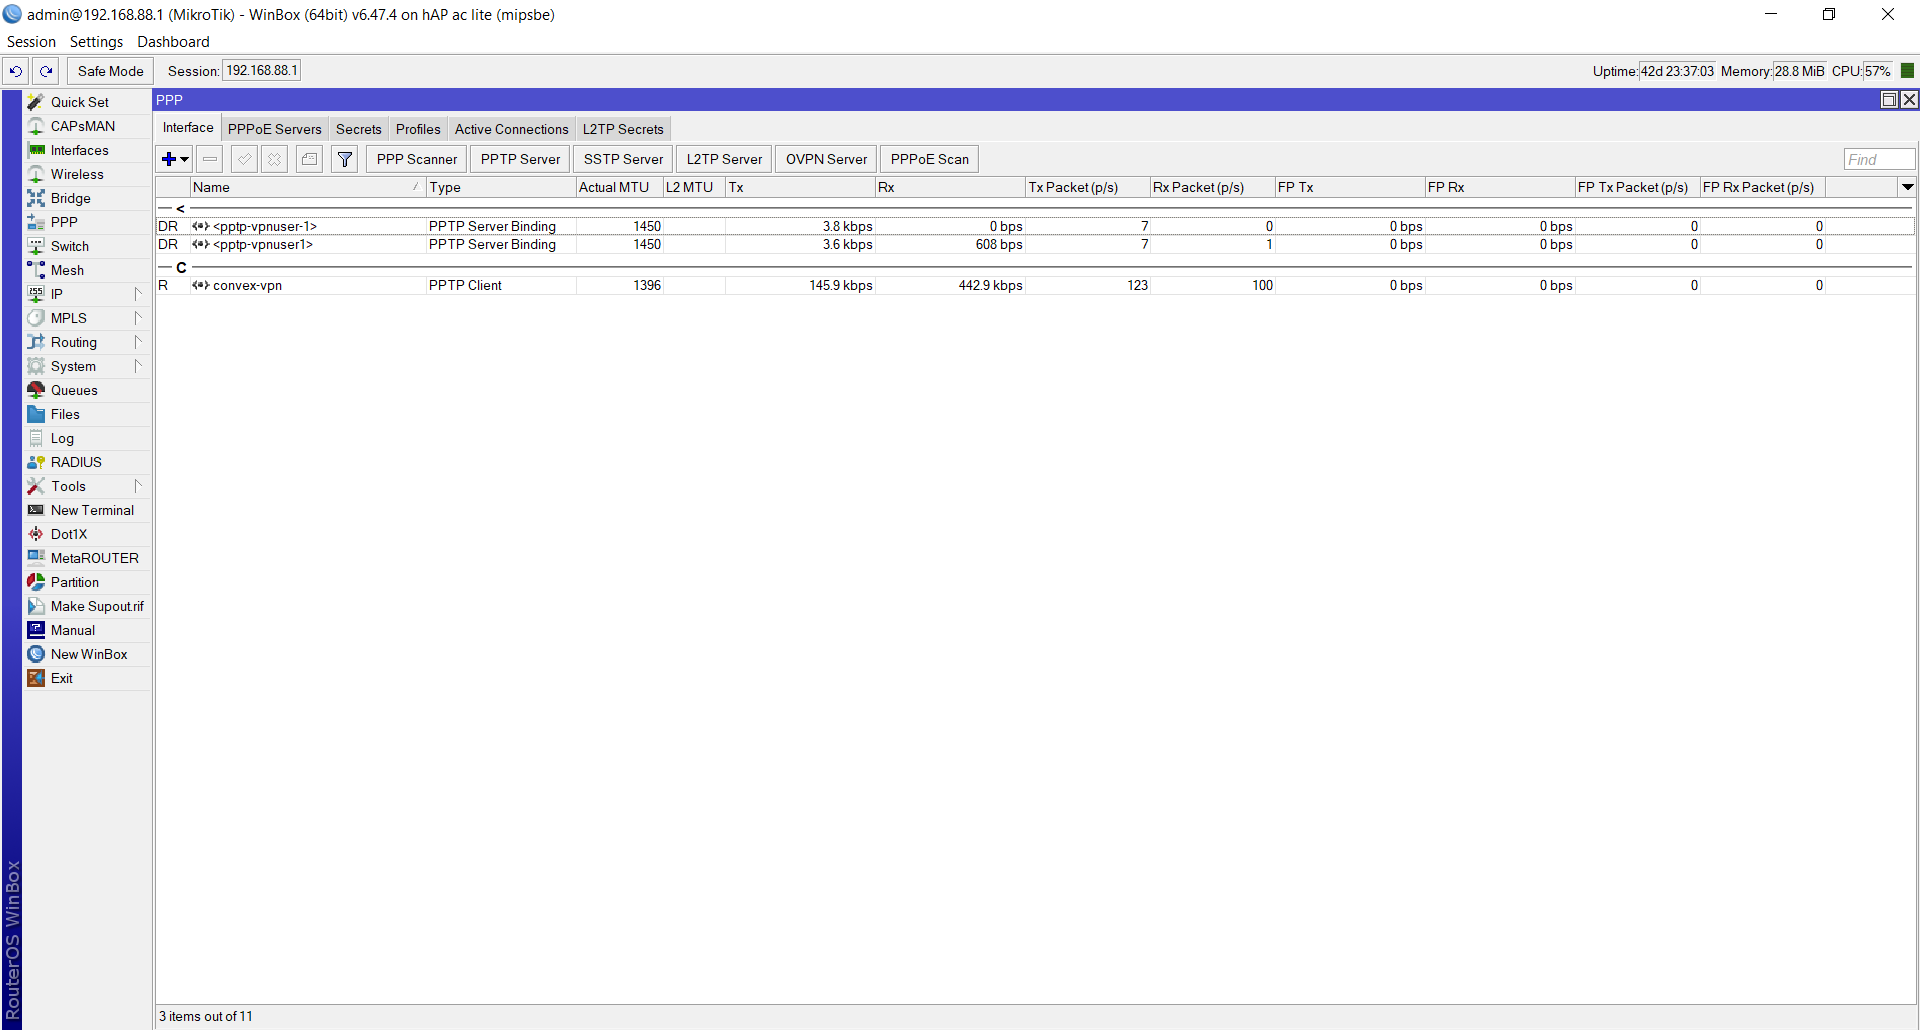Maximize the PPP inner window
Viewport: 1920px width, 1030px height.
point(1889,100)
